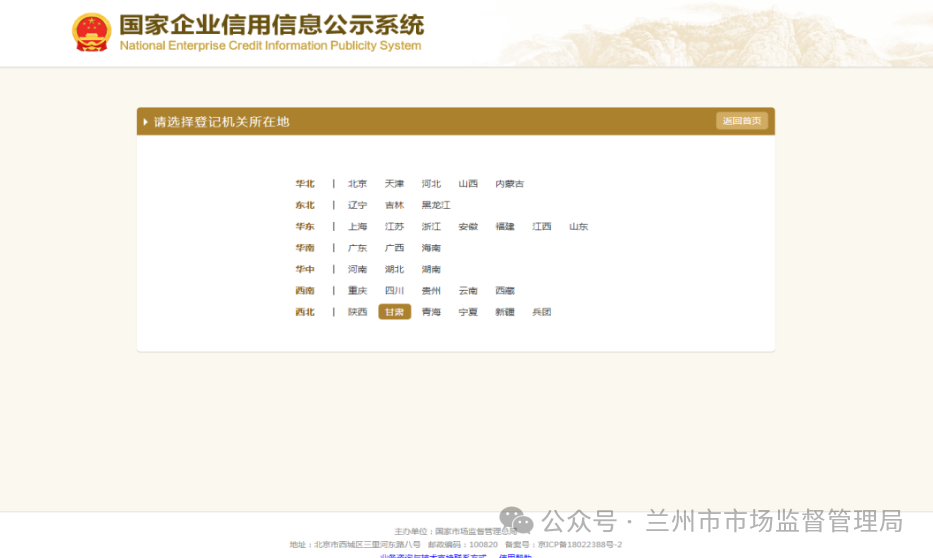The image size is (933, 558).
Task: Click the 返回首页 button
Action: click(742, 121)
